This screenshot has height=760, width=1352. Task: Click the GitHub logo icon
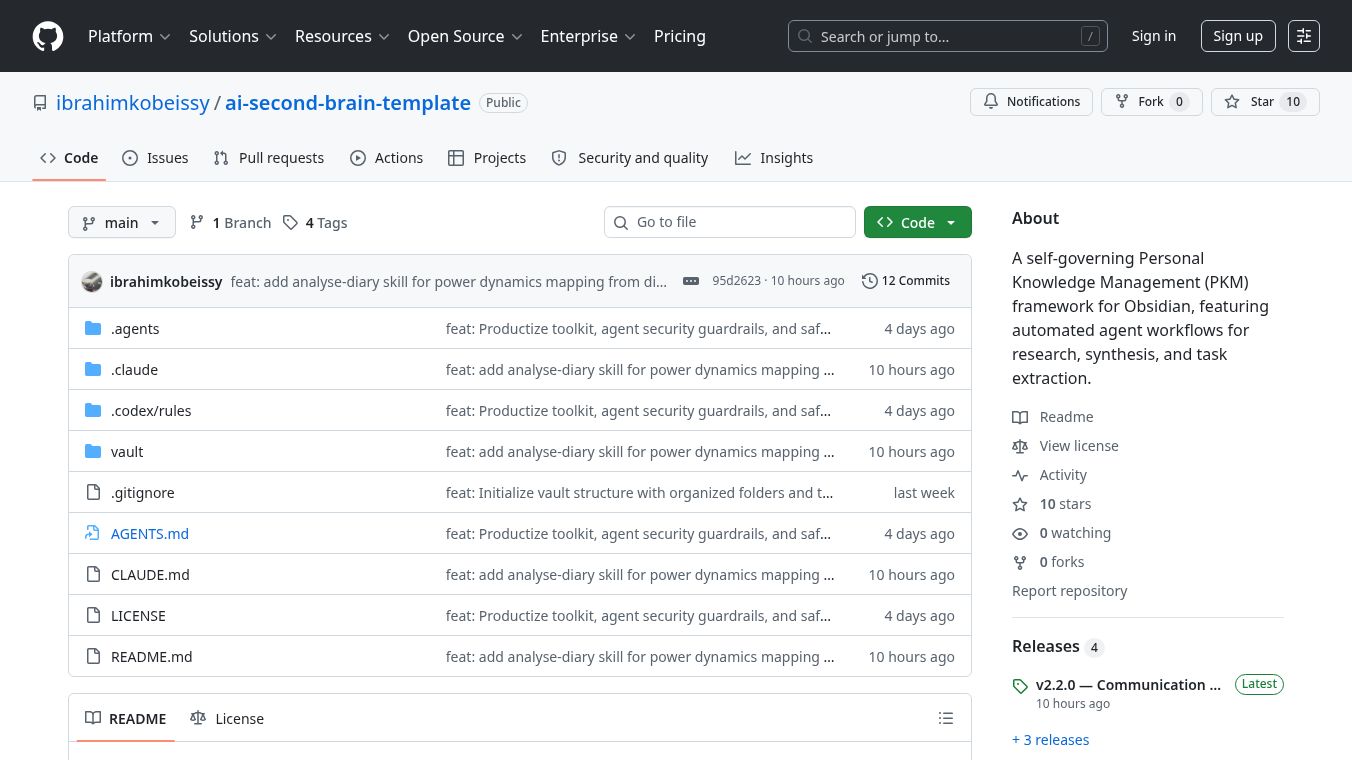click(48, 36)
